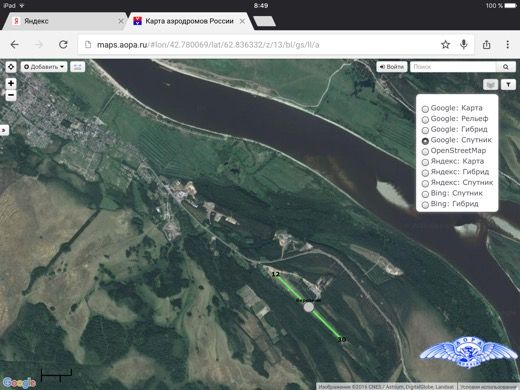The height and width of the screenshot is (390, 520).
Task: Click the Войти login button
Action: (x=392, y=67)
